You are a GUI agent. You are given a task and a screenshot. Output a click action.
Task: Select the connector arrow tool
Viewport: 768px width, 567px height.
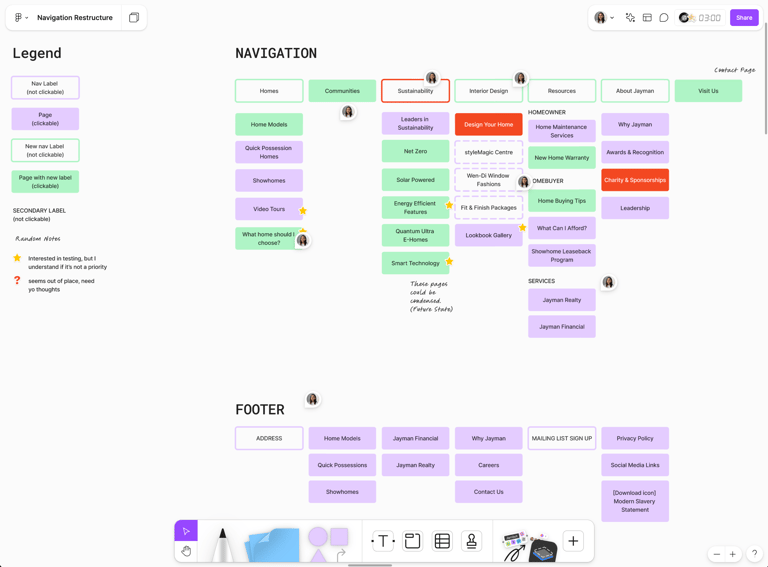click(341, 554)
